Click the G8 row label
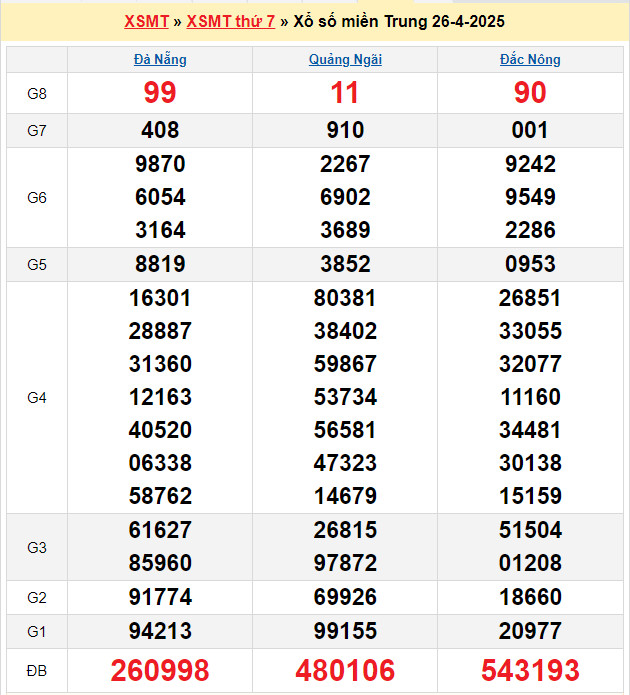This screenshot has height=695, width=630. coord(37,94)
